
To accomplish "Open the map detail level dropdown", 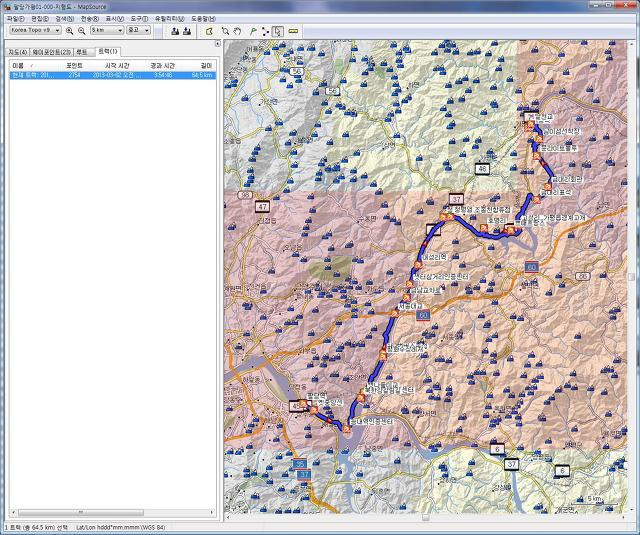I will 138,30.
